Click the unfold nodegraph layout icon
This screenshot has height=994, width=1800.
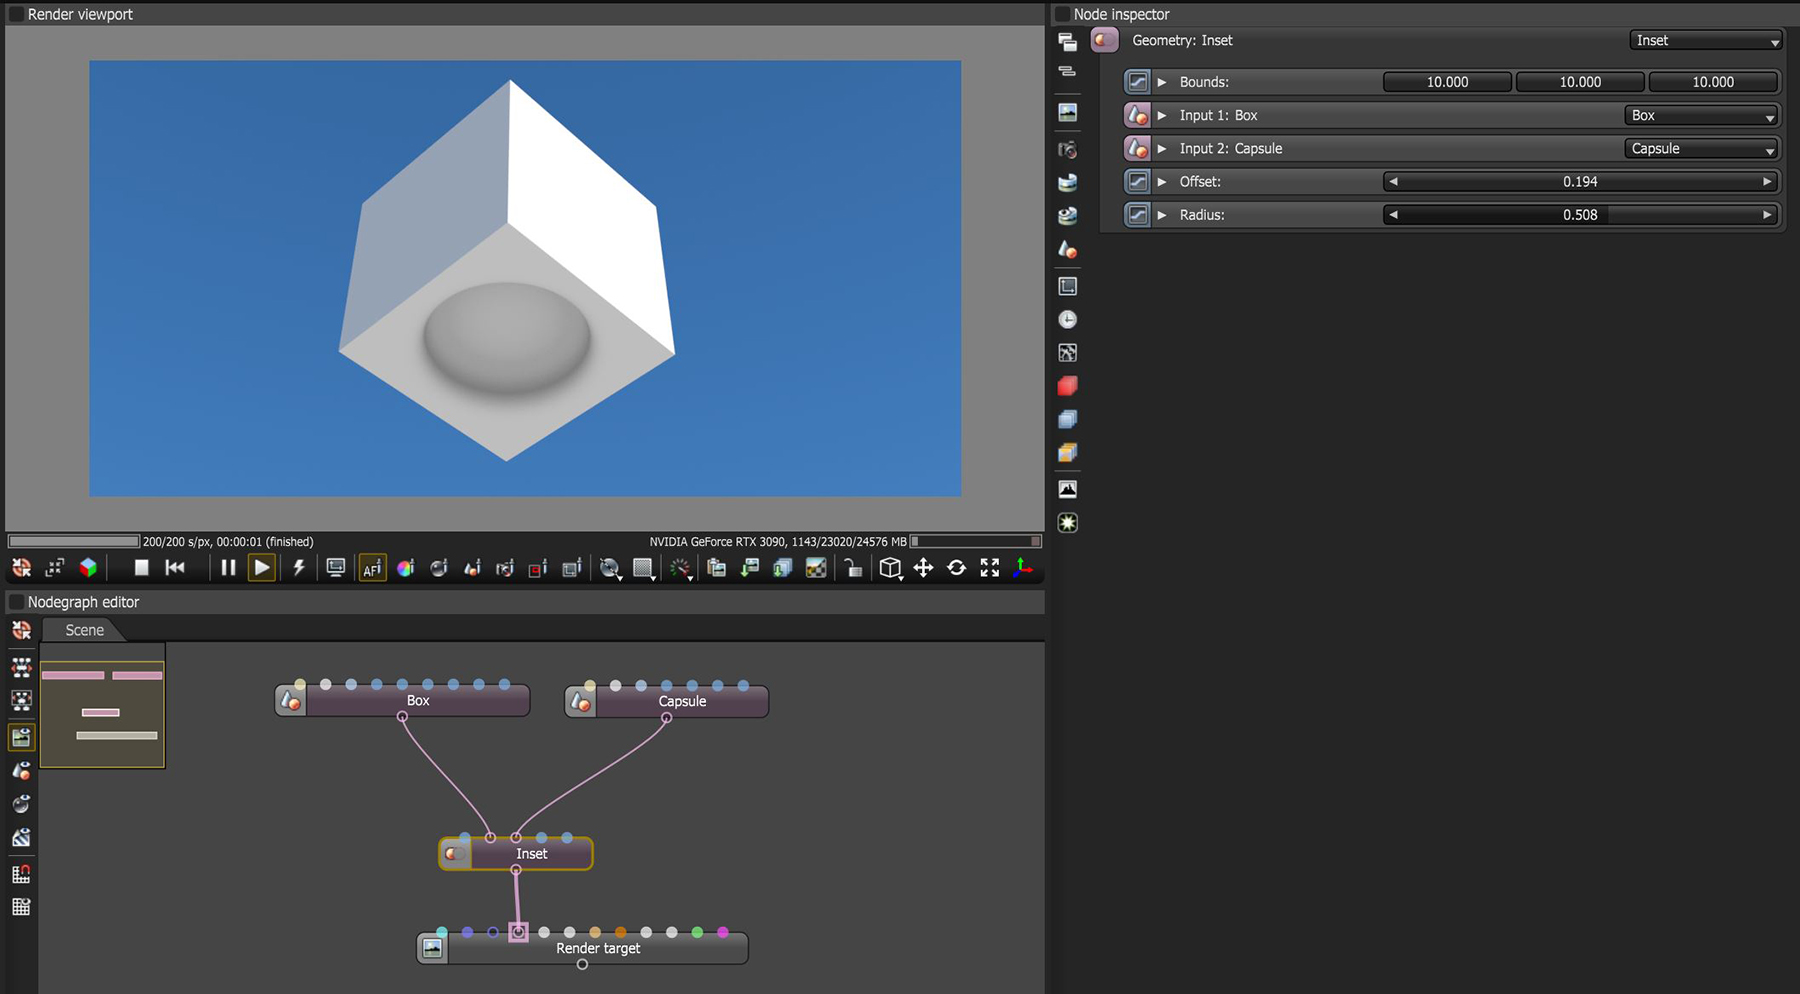coord(21,667)
